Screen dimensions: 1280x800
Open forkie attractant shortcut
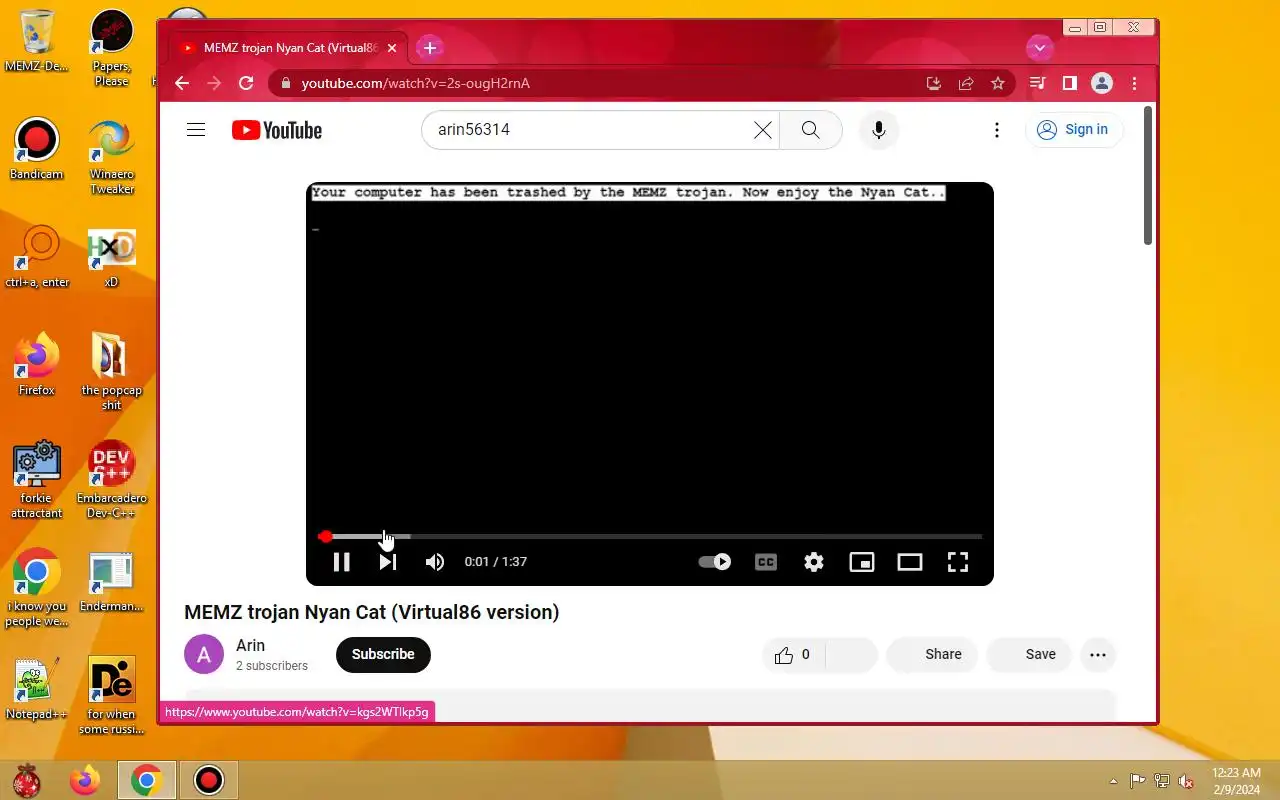(37, 480)
